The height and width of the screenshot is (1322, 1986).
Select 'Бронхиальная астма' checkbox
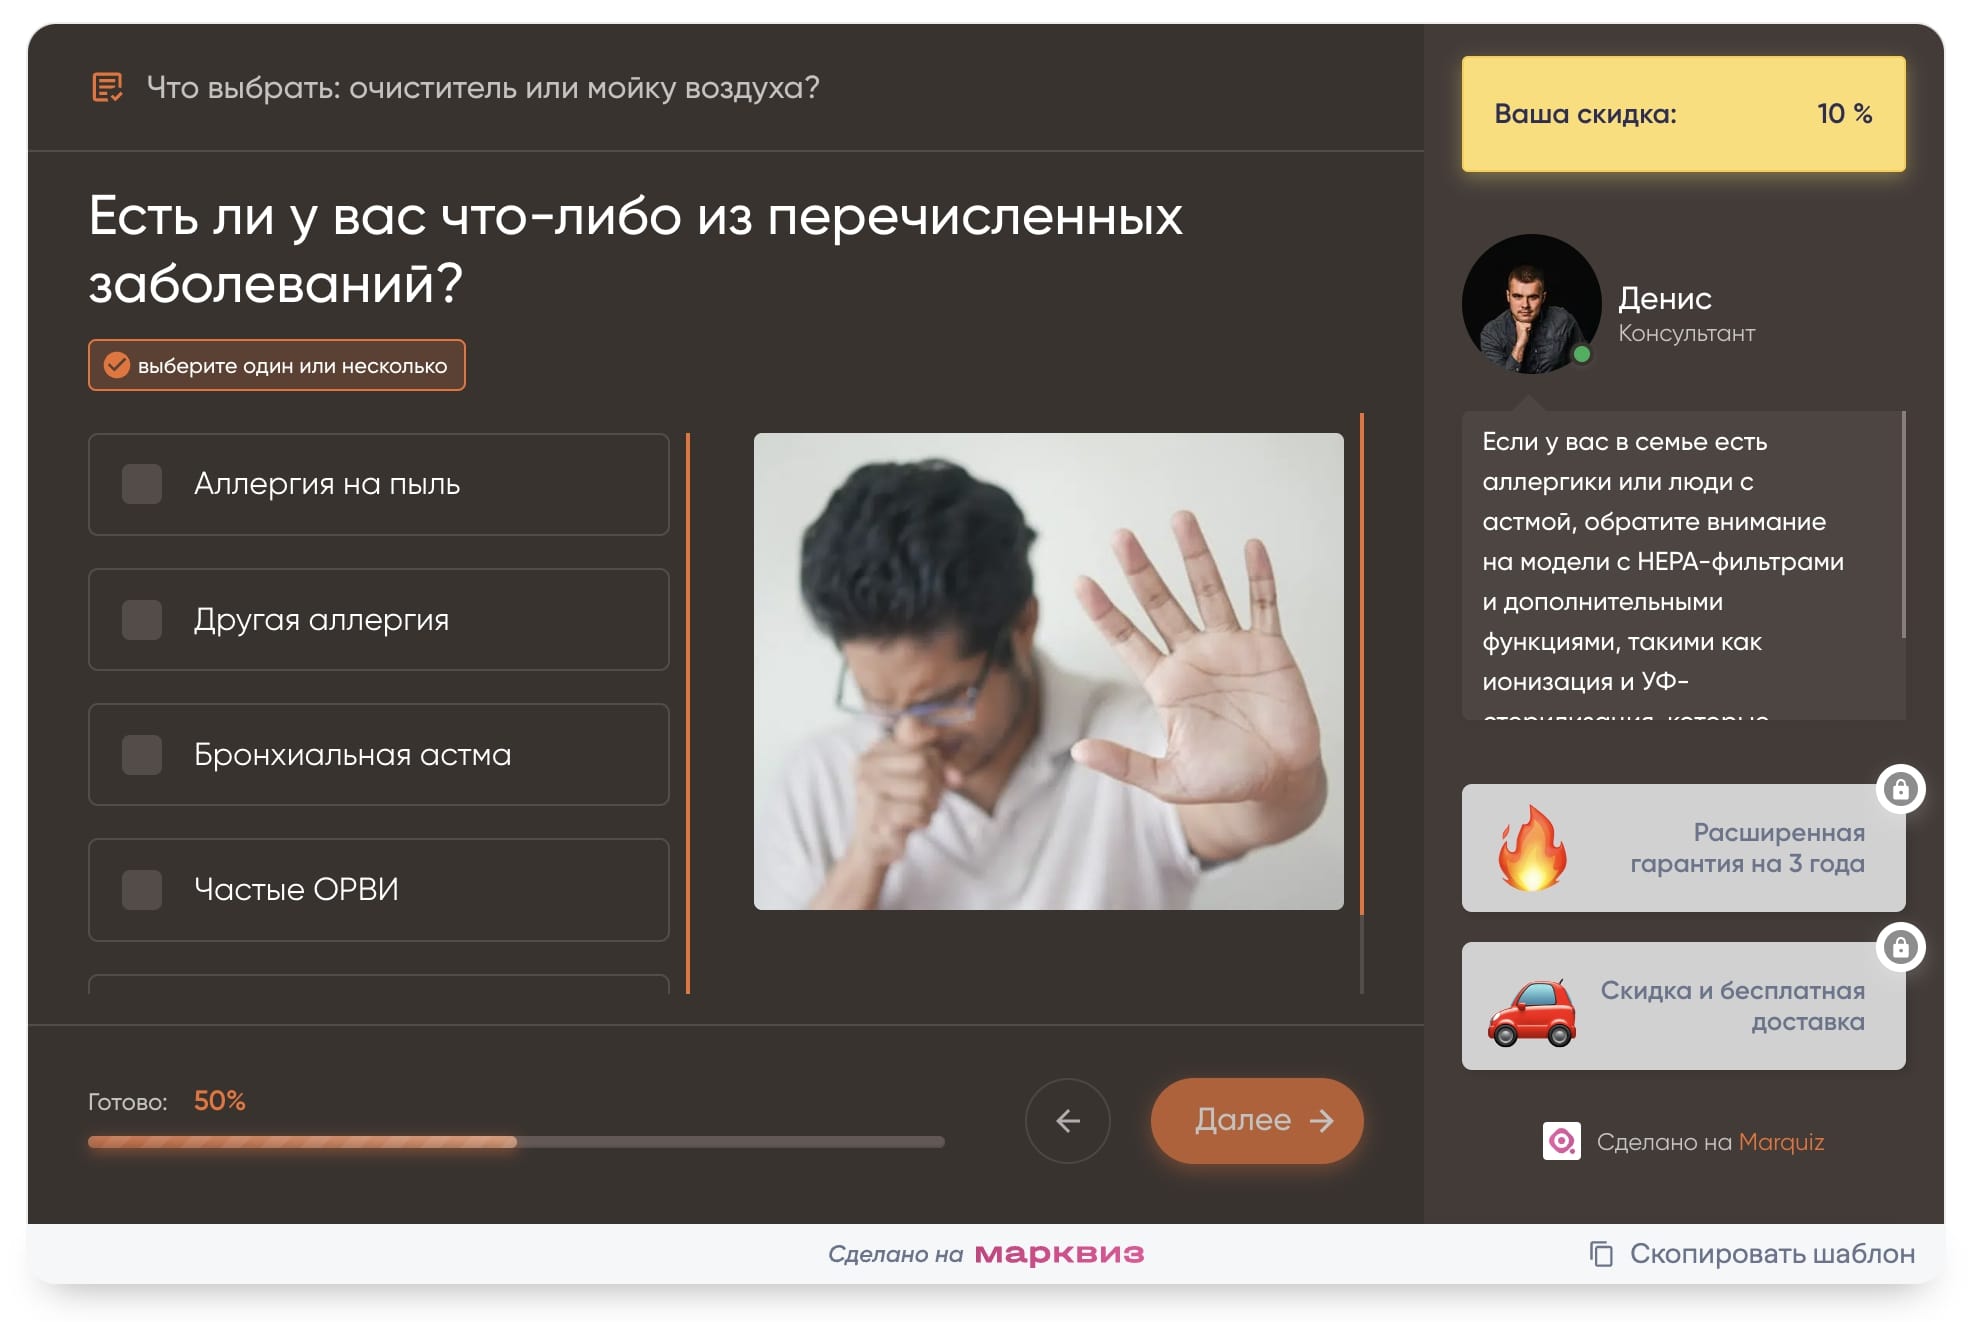pos(140,755)
